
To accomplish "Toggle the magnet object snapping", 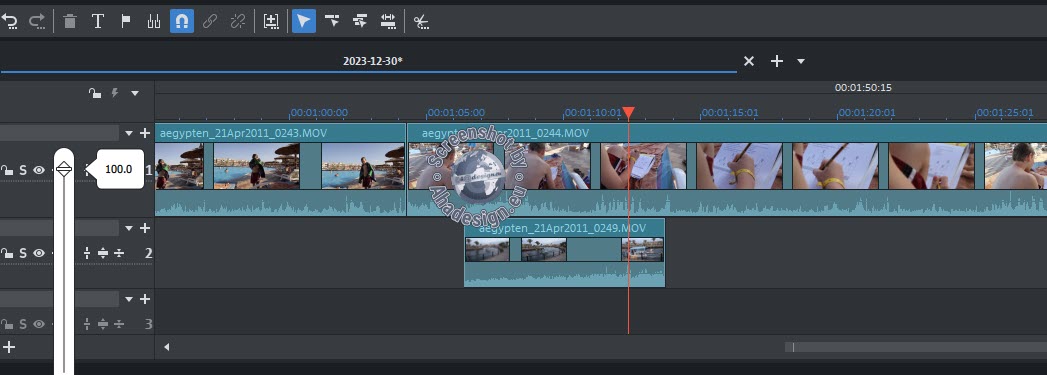I will coord(182,21).
